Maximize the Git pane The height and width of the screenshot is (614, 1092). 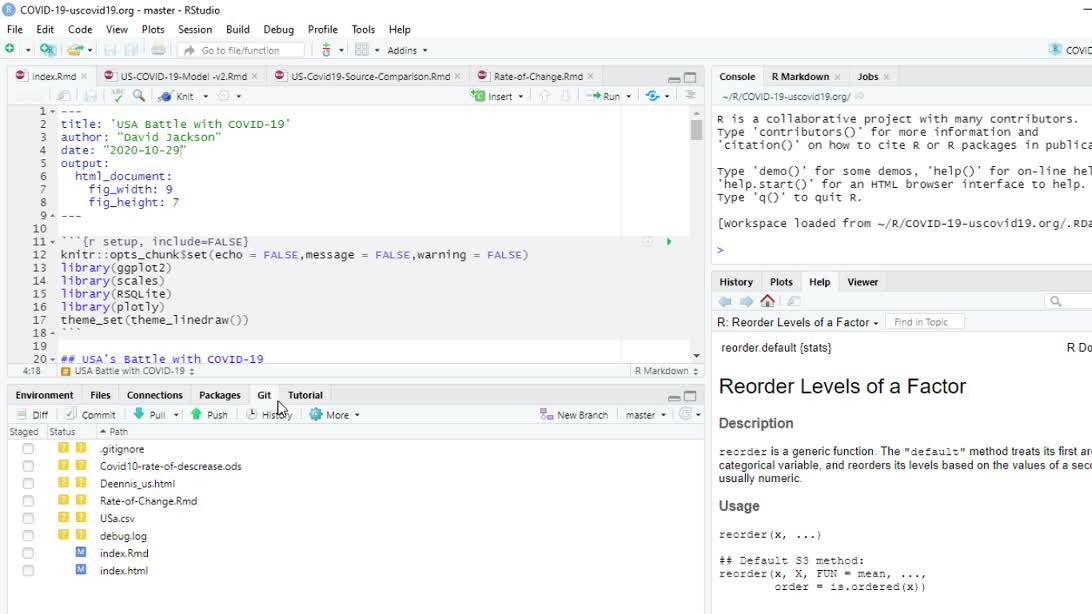(x=690, y=396)
